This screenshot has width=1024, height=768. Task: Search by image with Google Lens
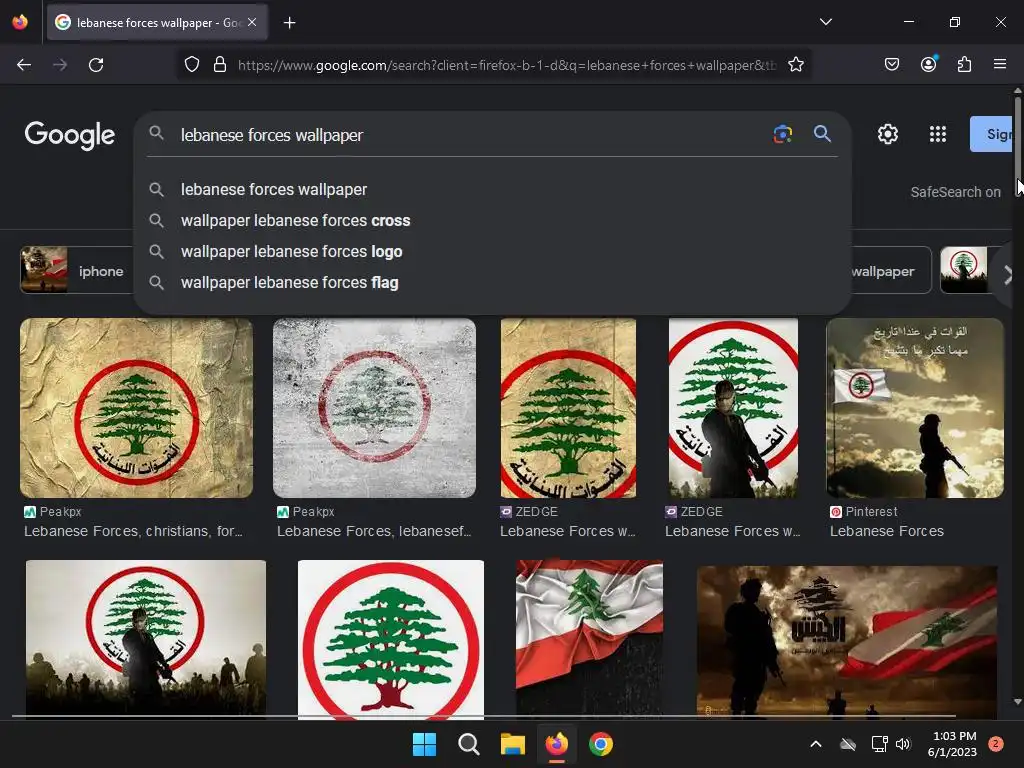click(x=782, y=134)
